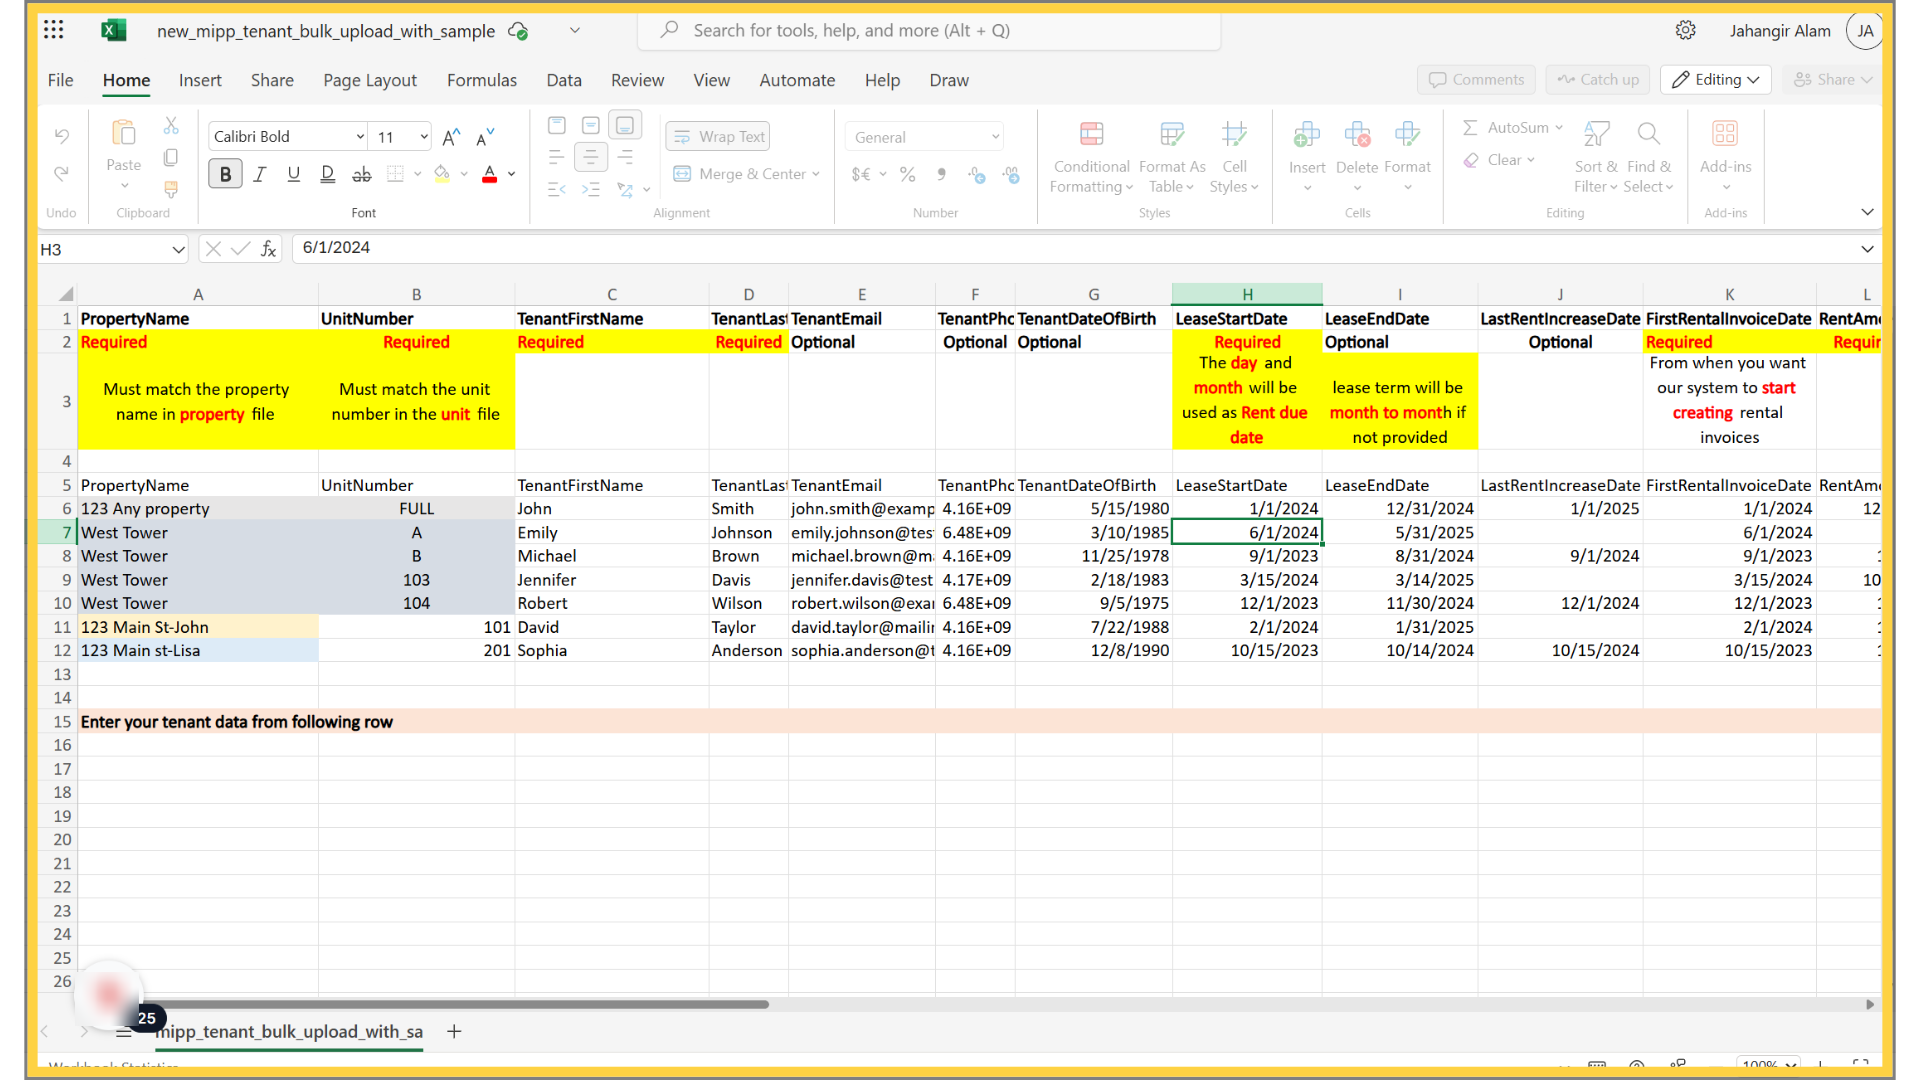Click the Format cells icon
The height and width of the screenshot is (1080, 1920).
(1407, 134)
